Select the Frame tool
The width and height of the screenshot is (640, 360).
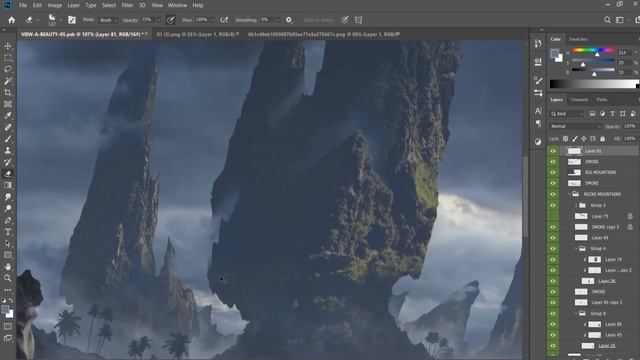pyautogui.click(x=8, y=104)
